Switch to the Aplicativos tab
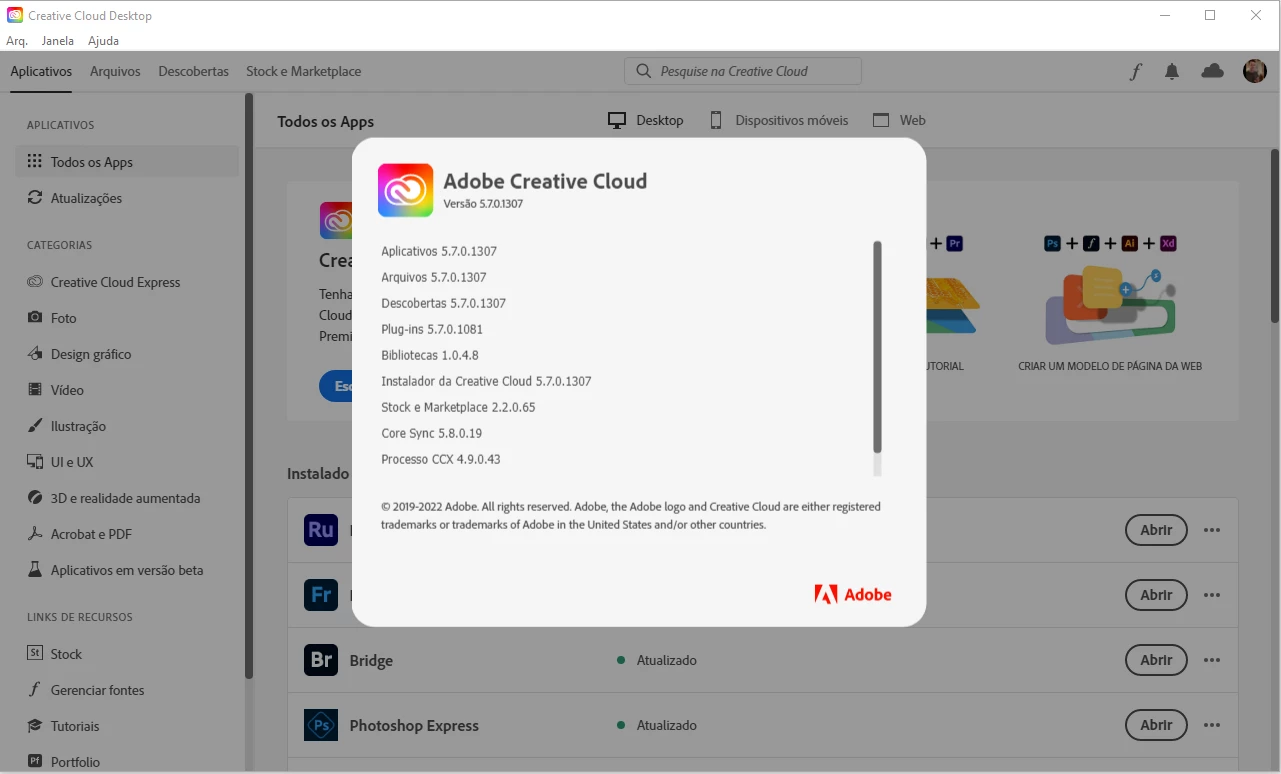This screenshot has width=1281, height=774. coord(41,71)
